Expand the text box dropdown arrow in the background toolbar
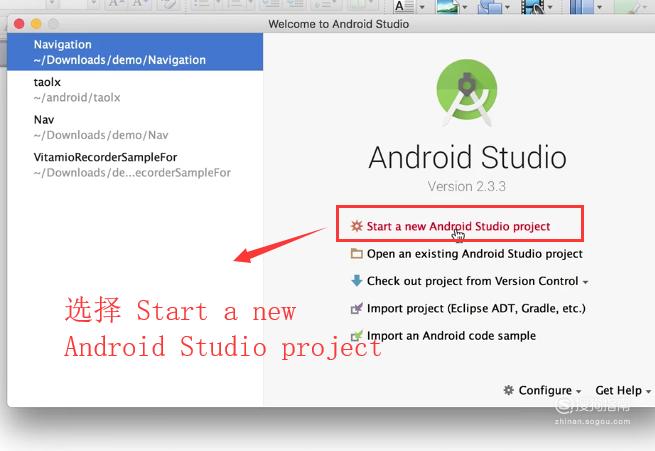 [422, 7]
